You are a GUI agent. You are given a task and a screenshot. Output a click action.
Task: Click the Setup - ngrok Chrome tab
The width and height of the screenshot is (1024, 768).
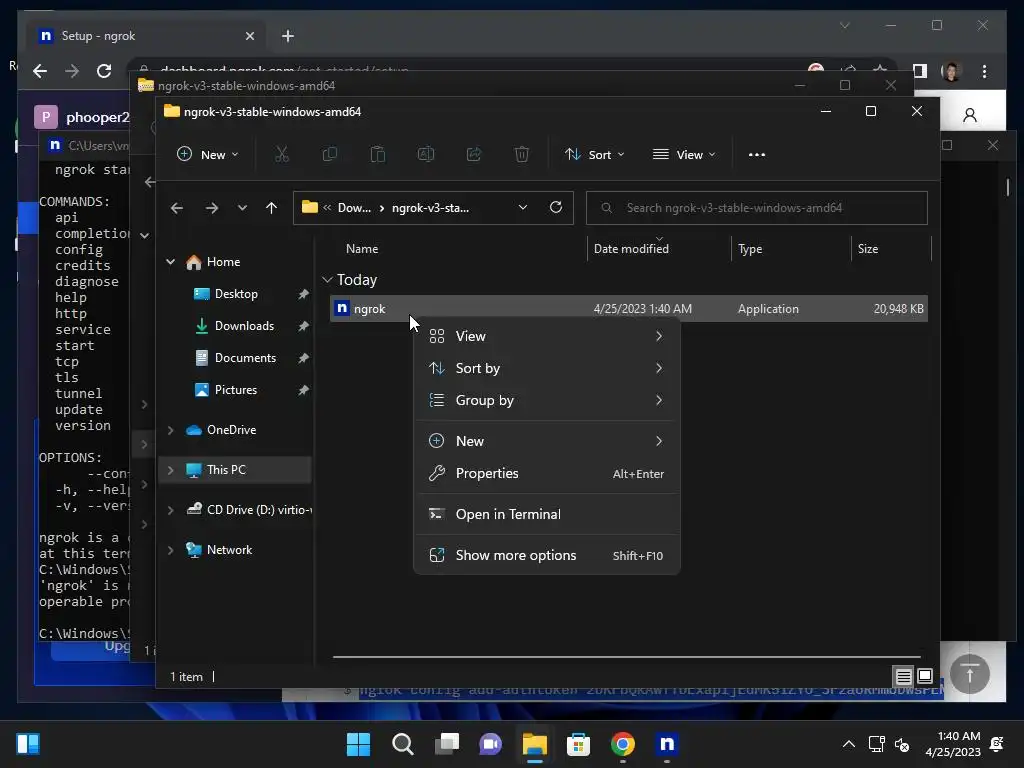click(146, 36)
